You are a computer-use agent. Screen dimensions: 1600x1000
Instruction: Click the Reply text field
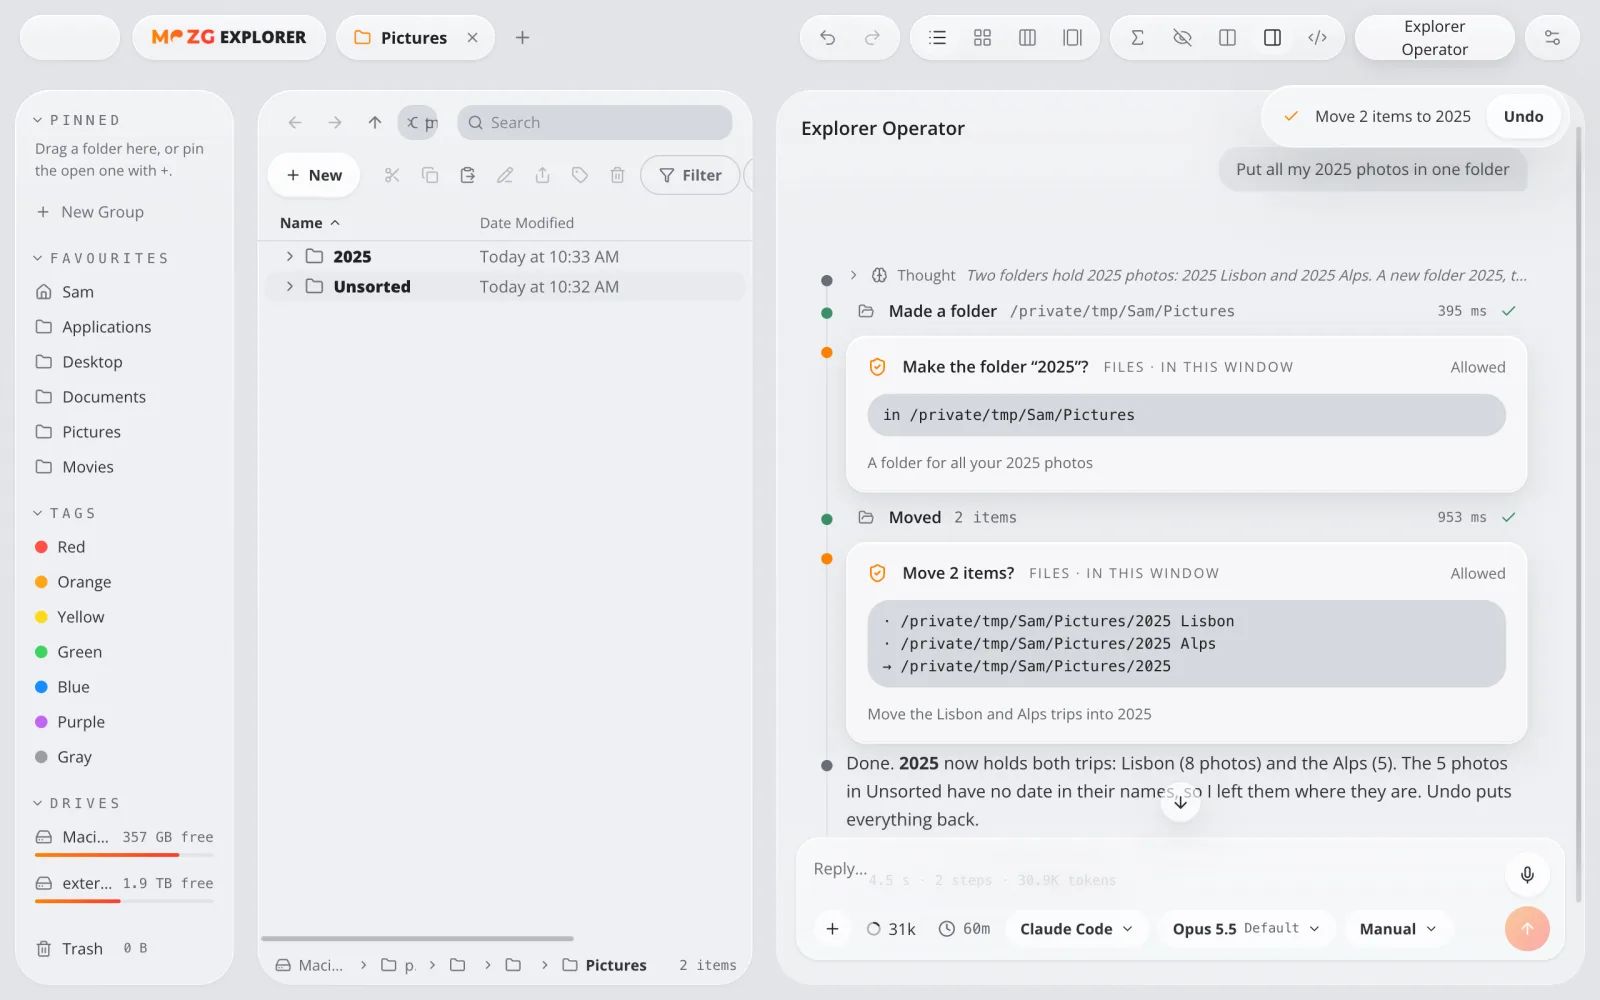pyautogui.click(x=1150, y=869)
